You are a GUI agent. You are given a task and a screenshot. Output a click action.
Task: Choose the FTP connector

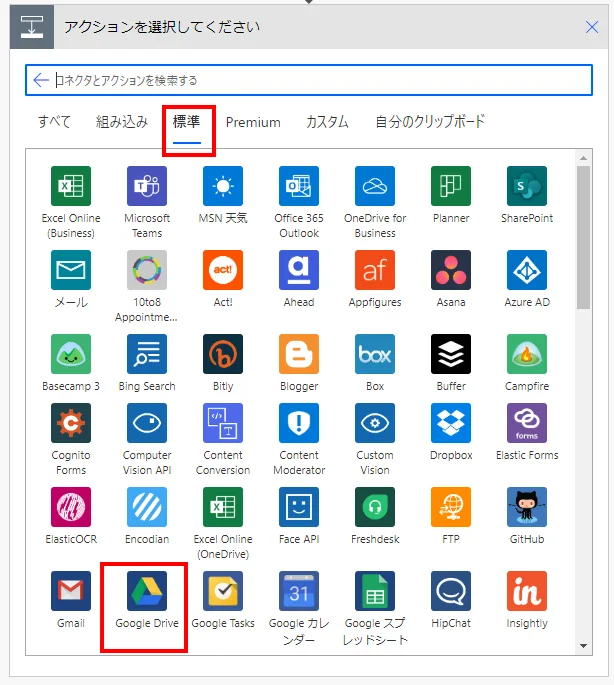[451, 507]
